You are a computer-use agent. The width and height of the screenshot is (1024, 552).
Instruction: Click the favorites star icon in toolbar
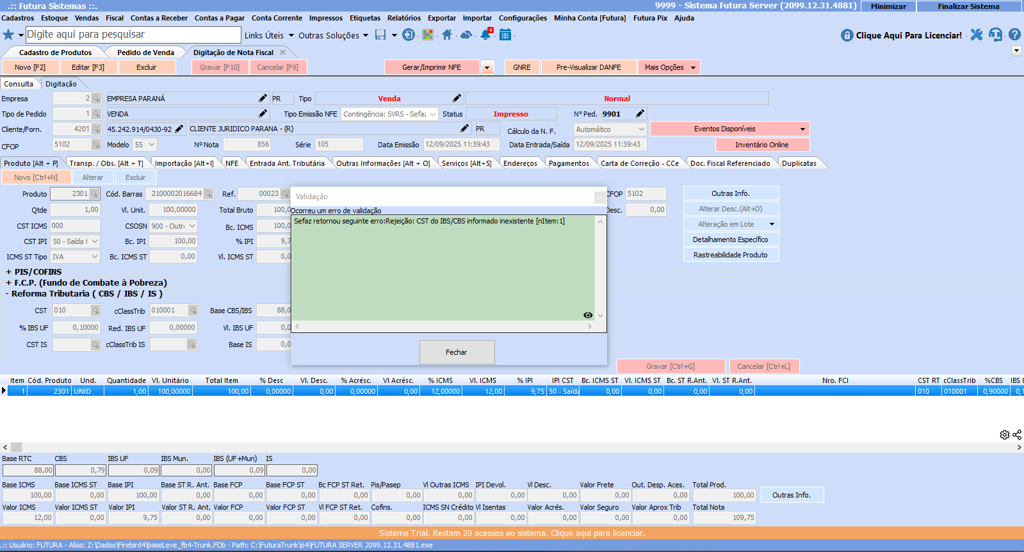point(9,35)
